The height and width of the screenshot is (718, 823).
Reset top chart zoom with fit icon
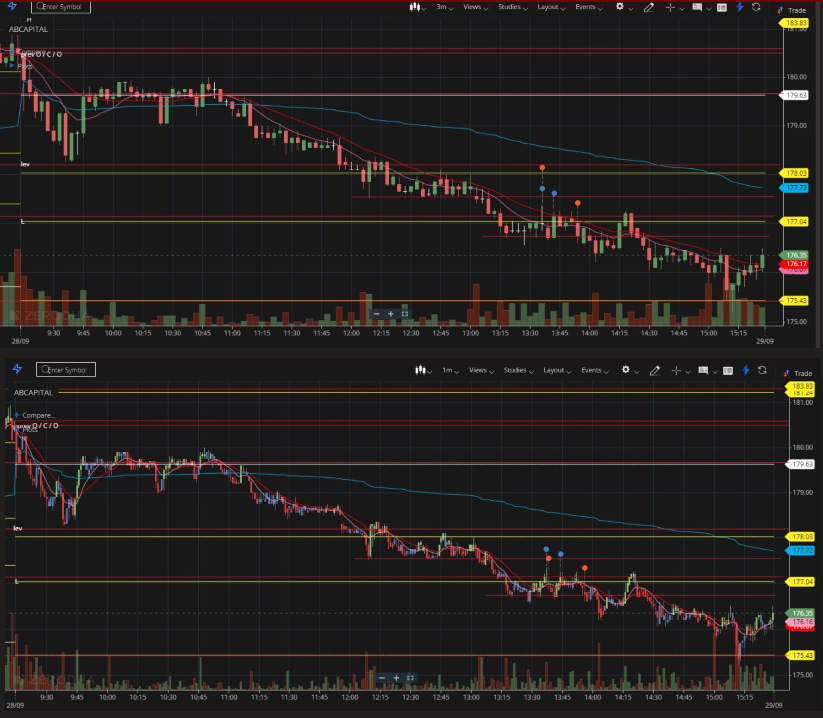pyautogui.click(x=405, y=314)
